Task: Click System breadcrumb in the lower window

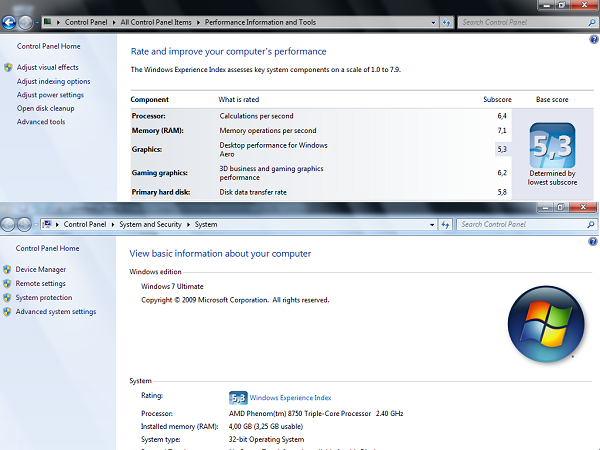Action: coord(206,224)
